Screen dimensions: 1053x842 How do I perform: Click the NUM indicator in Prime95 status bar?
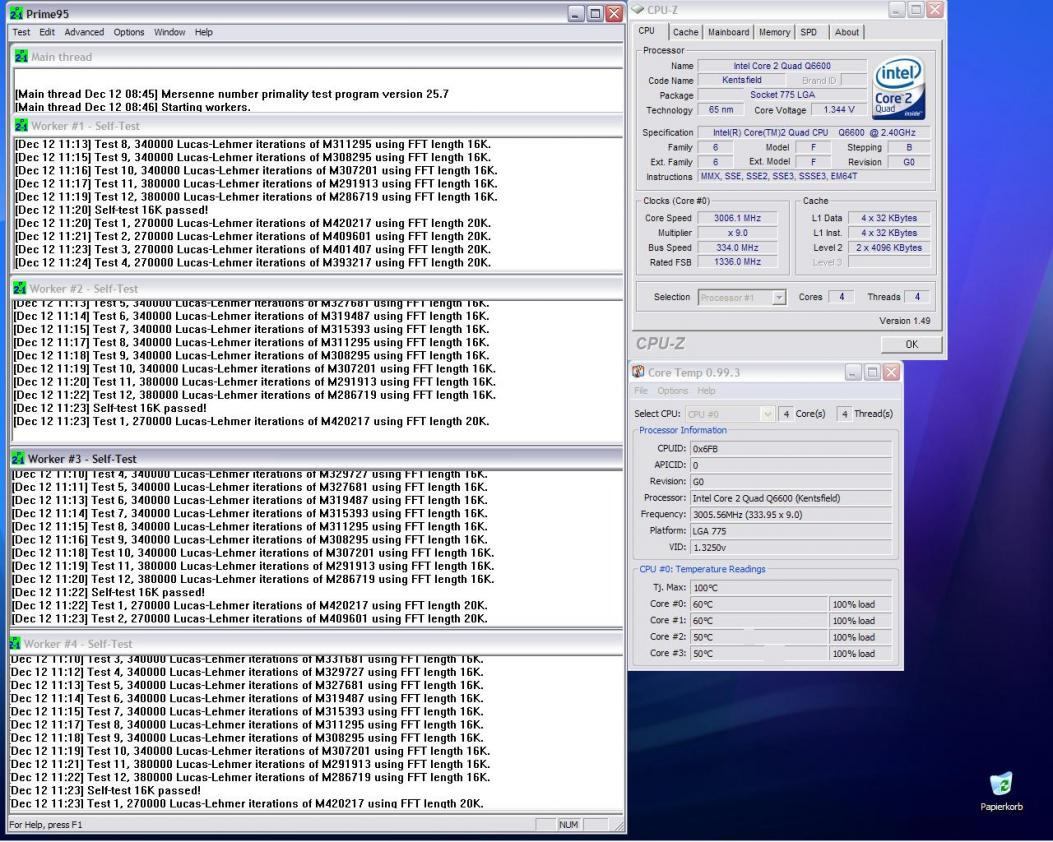pyautogui.click(x=568, y=825)
